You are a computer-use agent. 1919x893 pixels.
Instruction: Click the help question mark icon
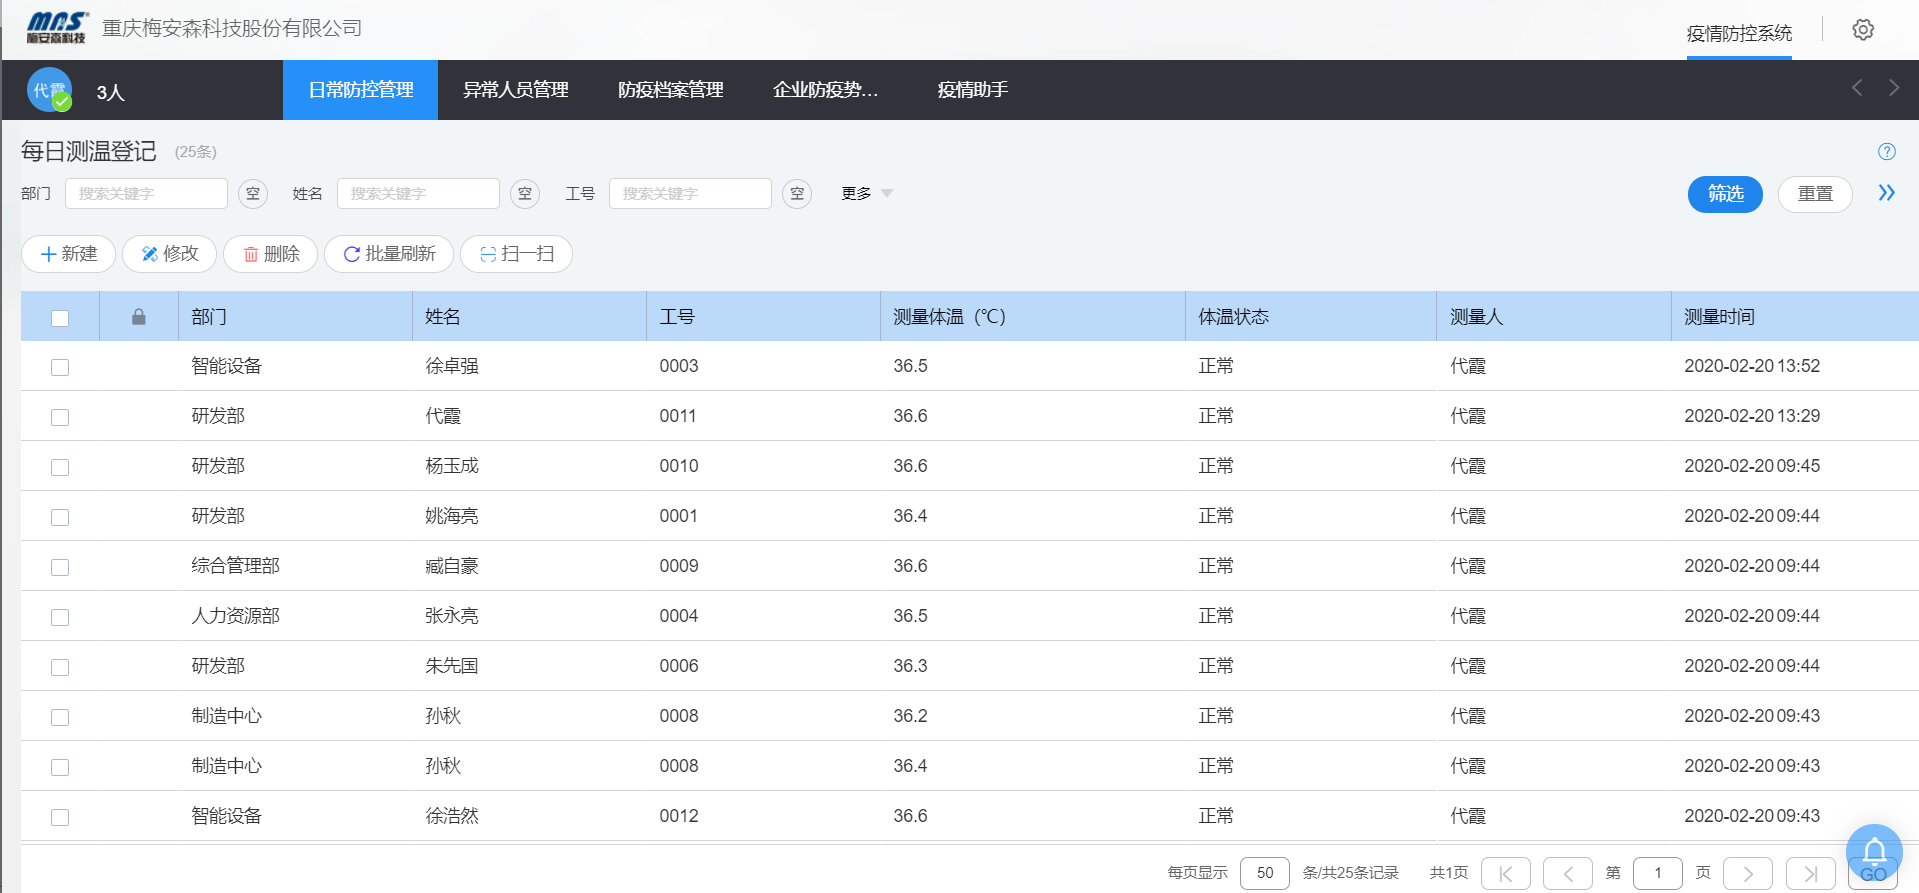click(1886, 152)
